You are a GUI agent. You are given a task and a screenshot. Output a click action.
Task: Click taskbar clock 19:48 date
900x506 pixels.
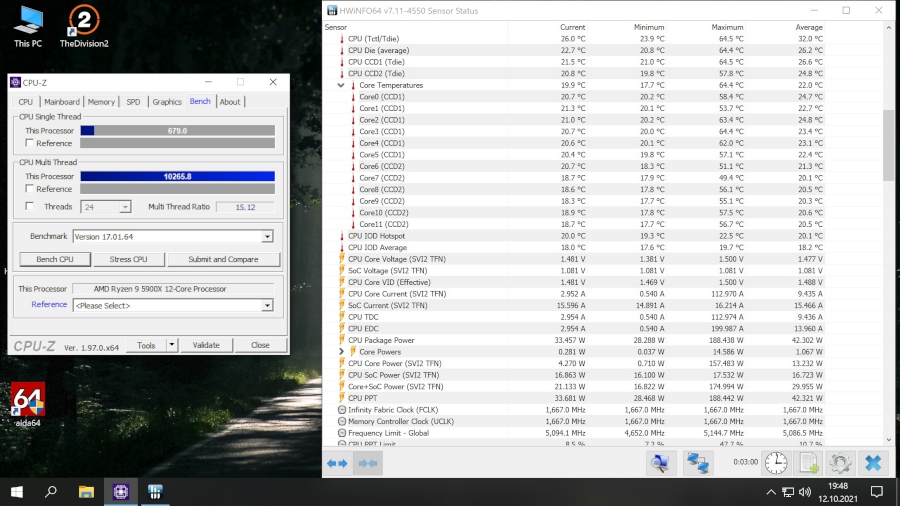click(838, 492)
